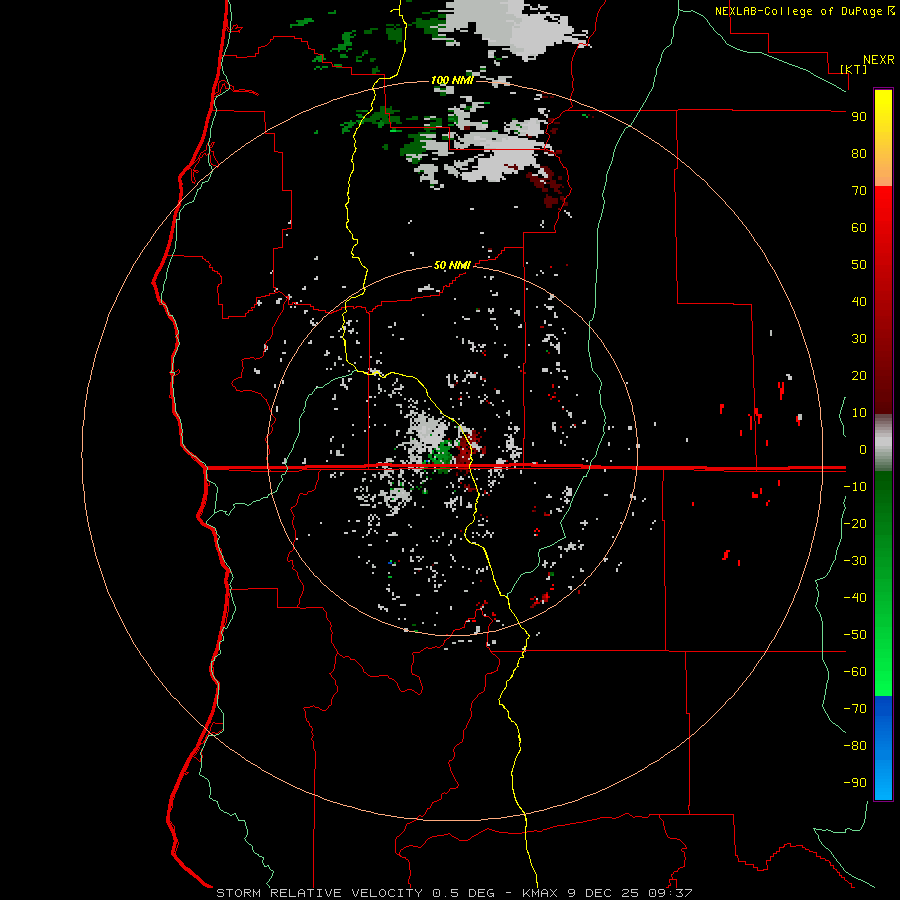Click the "9 DEC 25" date text
Viewport: 900px width, 900px height.
[x=603, y=893]
